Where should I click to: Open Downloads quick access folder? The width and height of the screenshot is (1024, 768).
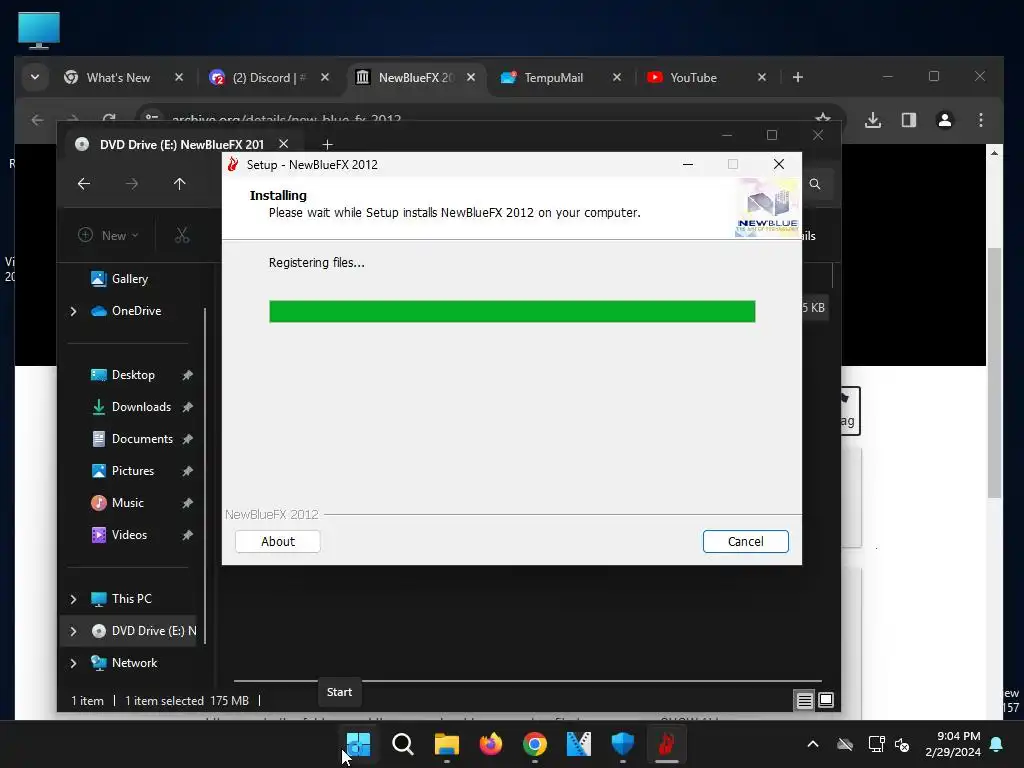(141, 407)
